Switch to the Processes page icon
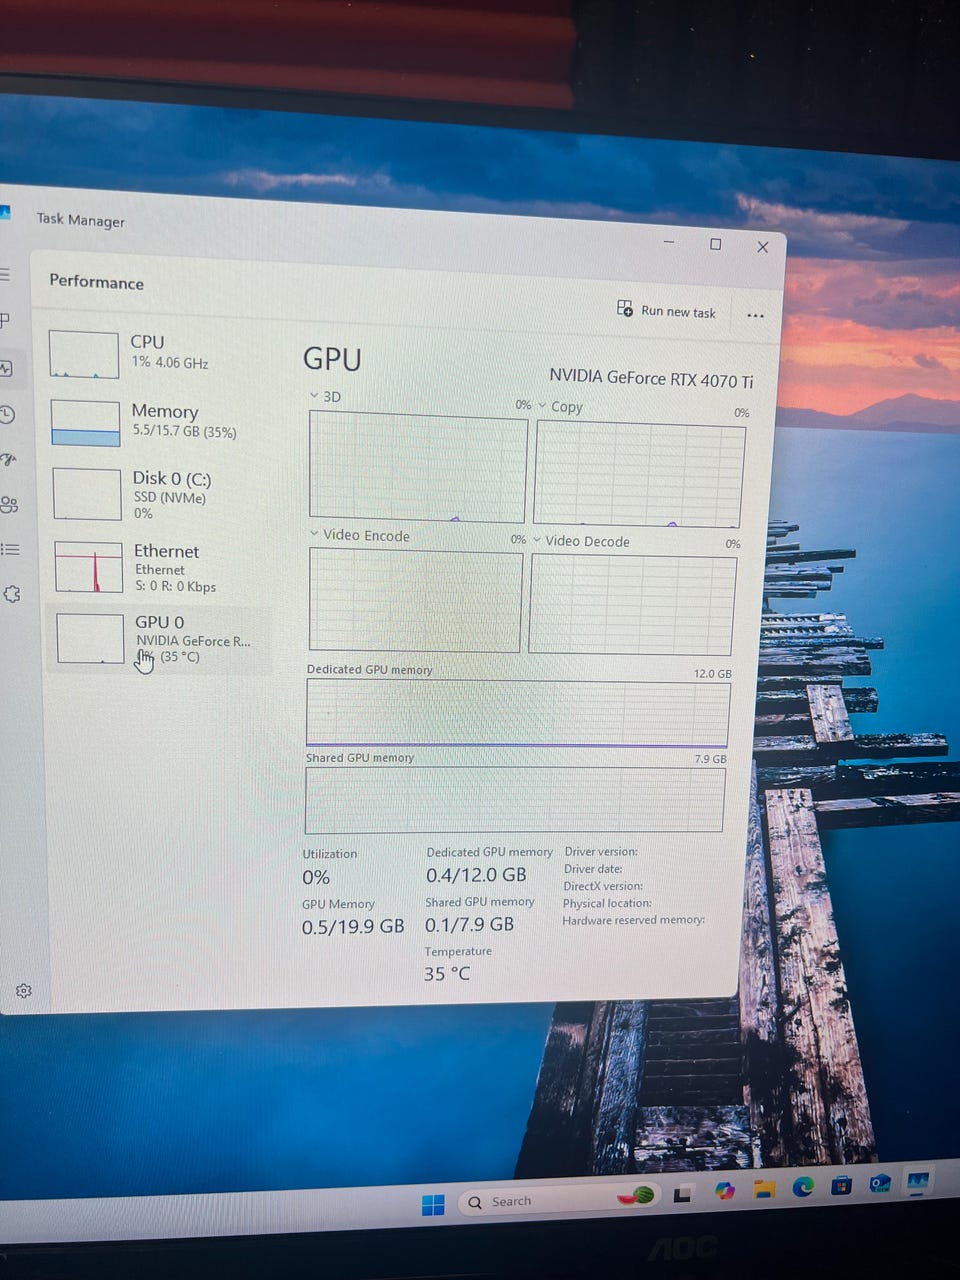 [4, 321]
